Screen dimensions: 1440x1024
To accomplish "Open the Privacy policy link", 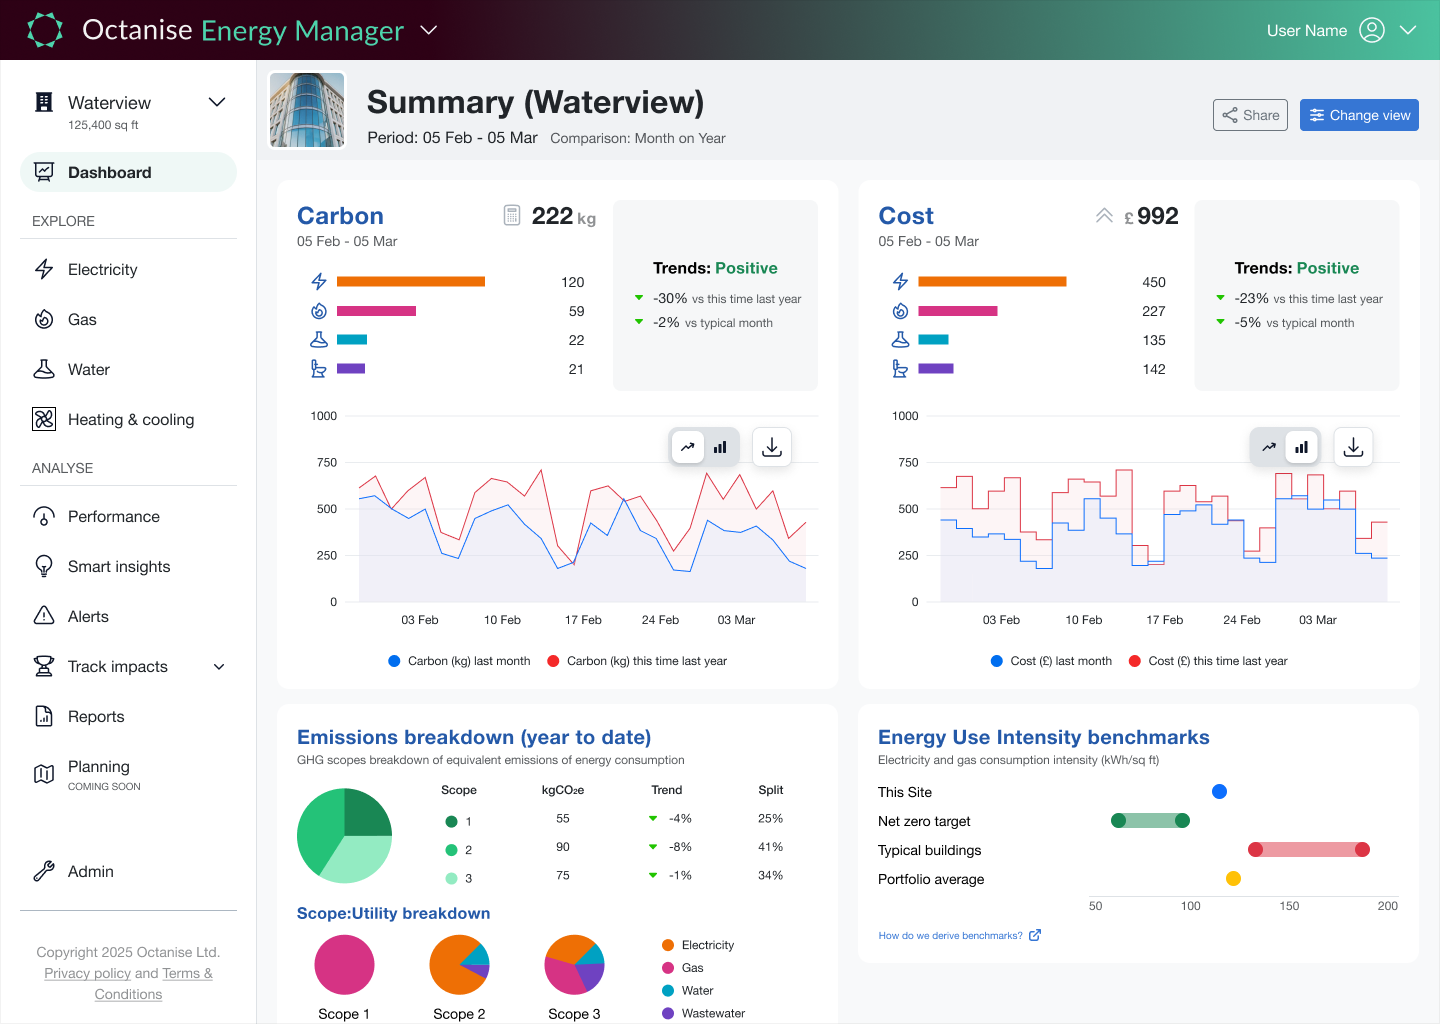I will (x=87, y=973).
